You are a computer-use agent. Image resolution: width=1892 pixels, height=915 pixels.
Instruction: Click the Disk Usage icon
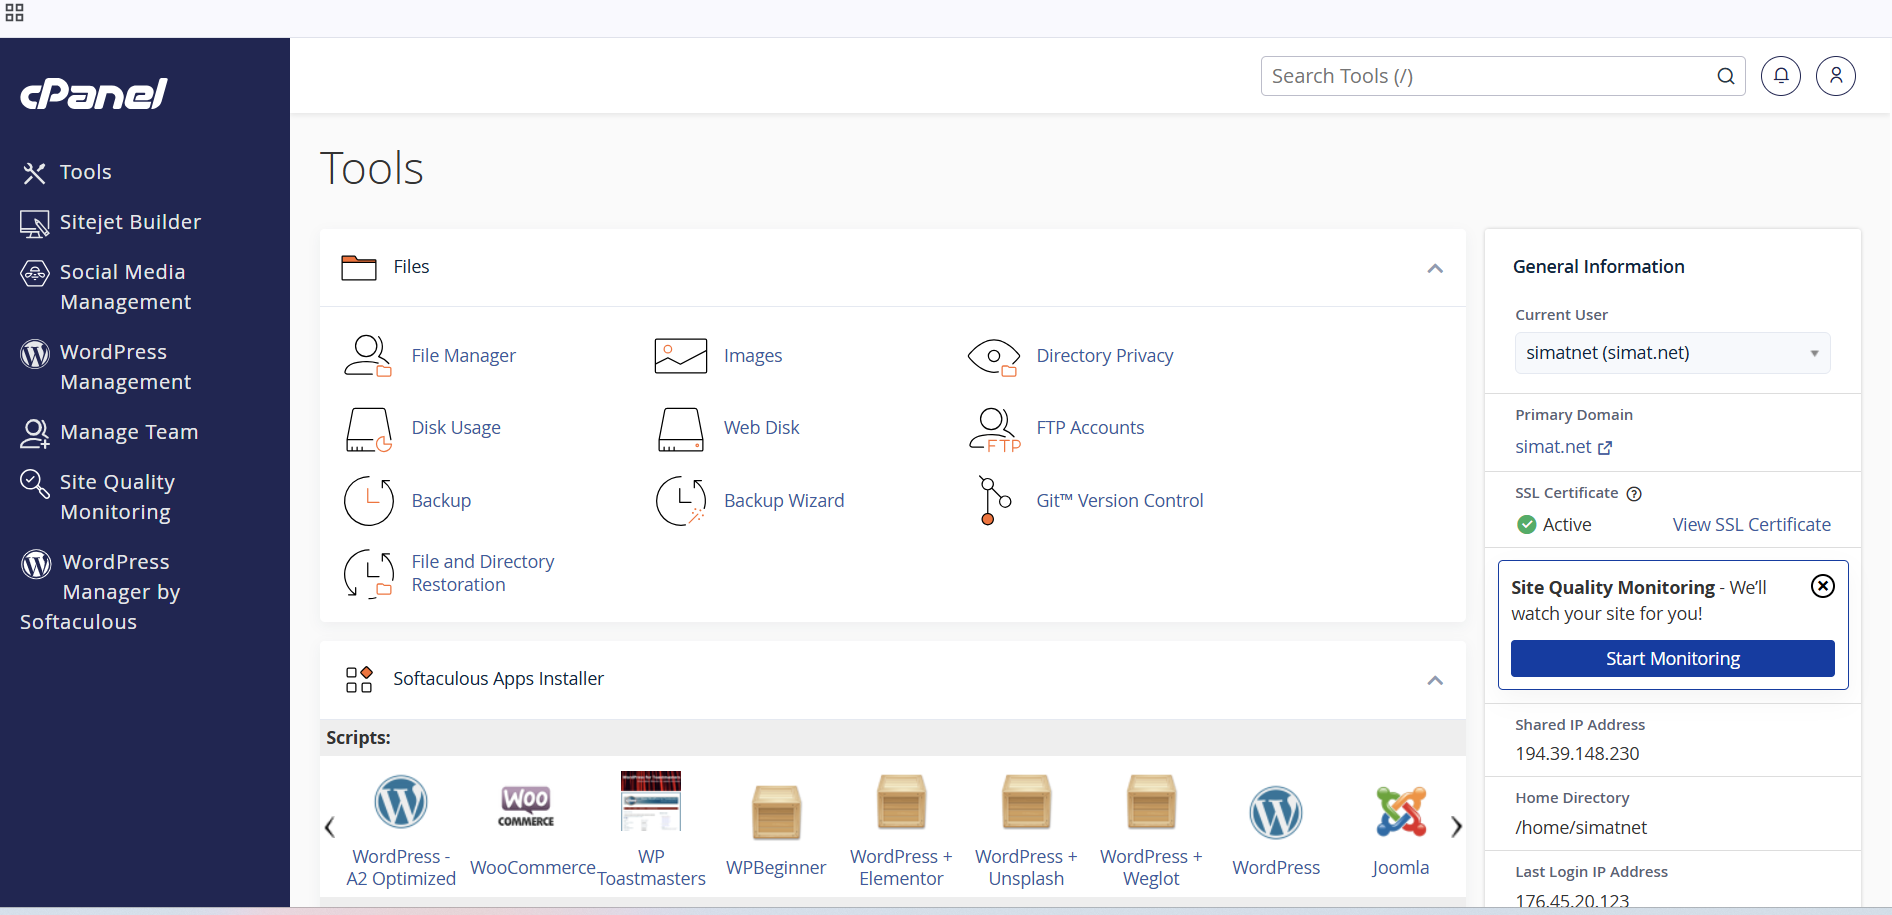coord(368,429)
